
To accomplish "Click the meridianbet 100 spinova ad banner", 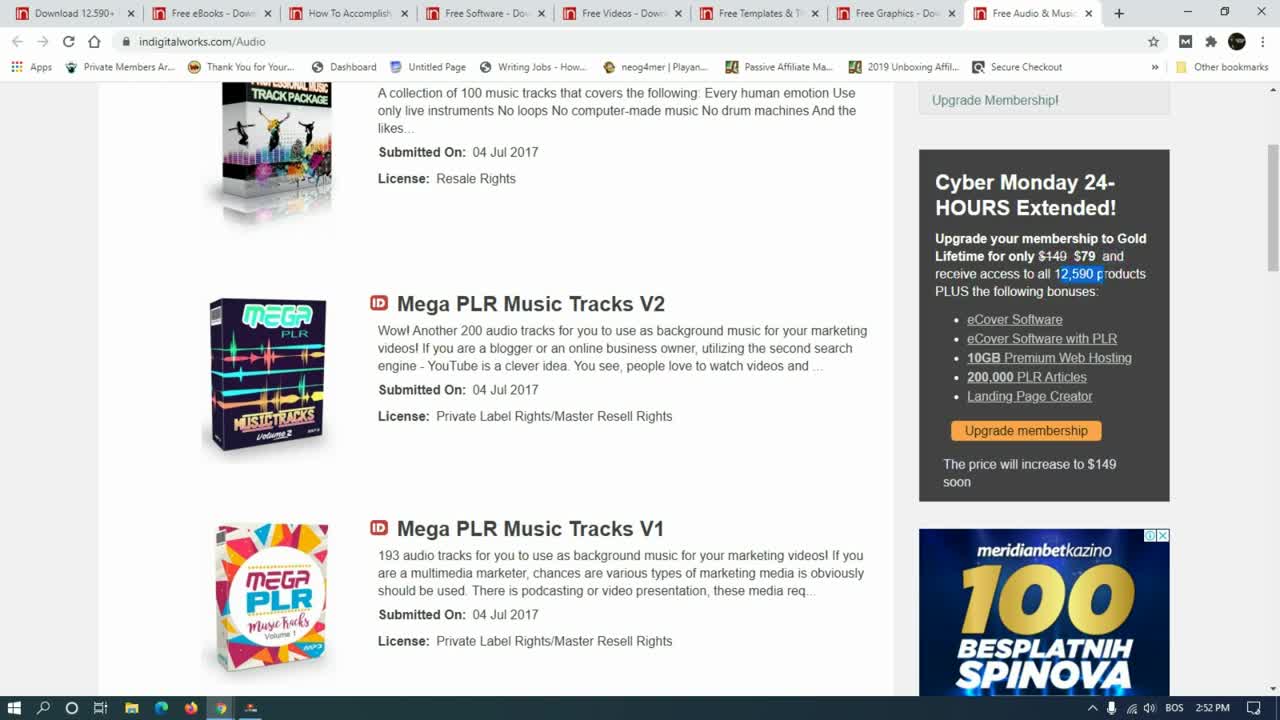I will (x=1044, y=612).
